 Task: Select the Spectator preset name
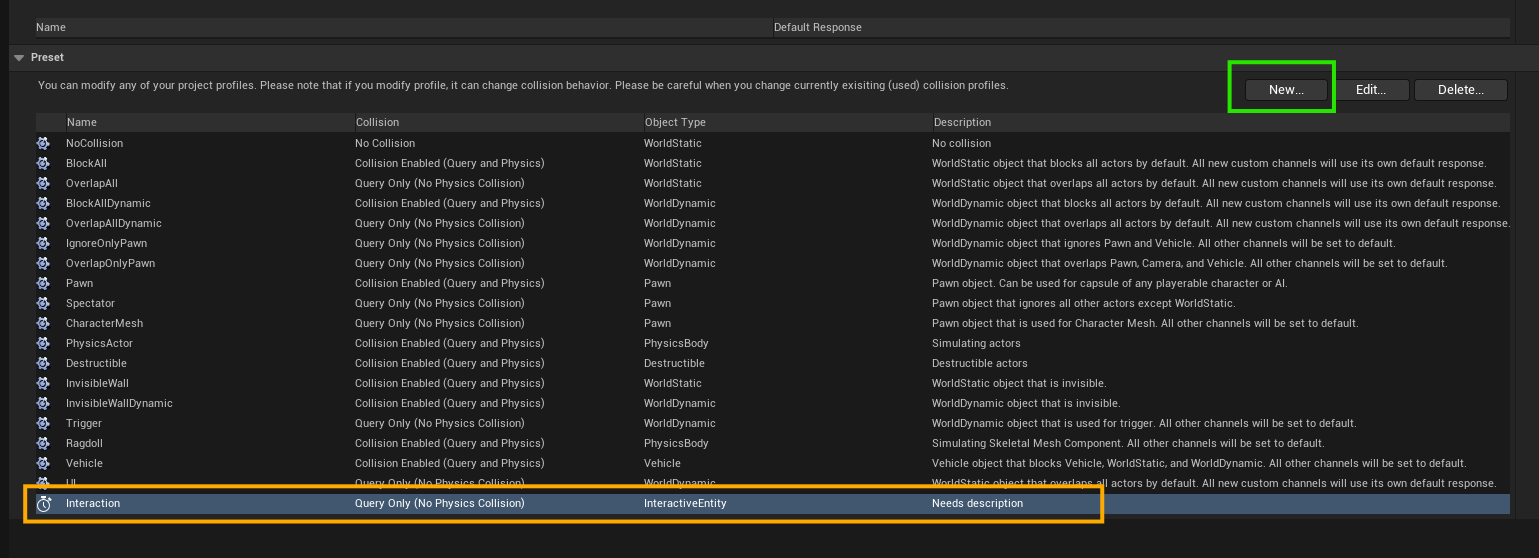tap(90, 303)
